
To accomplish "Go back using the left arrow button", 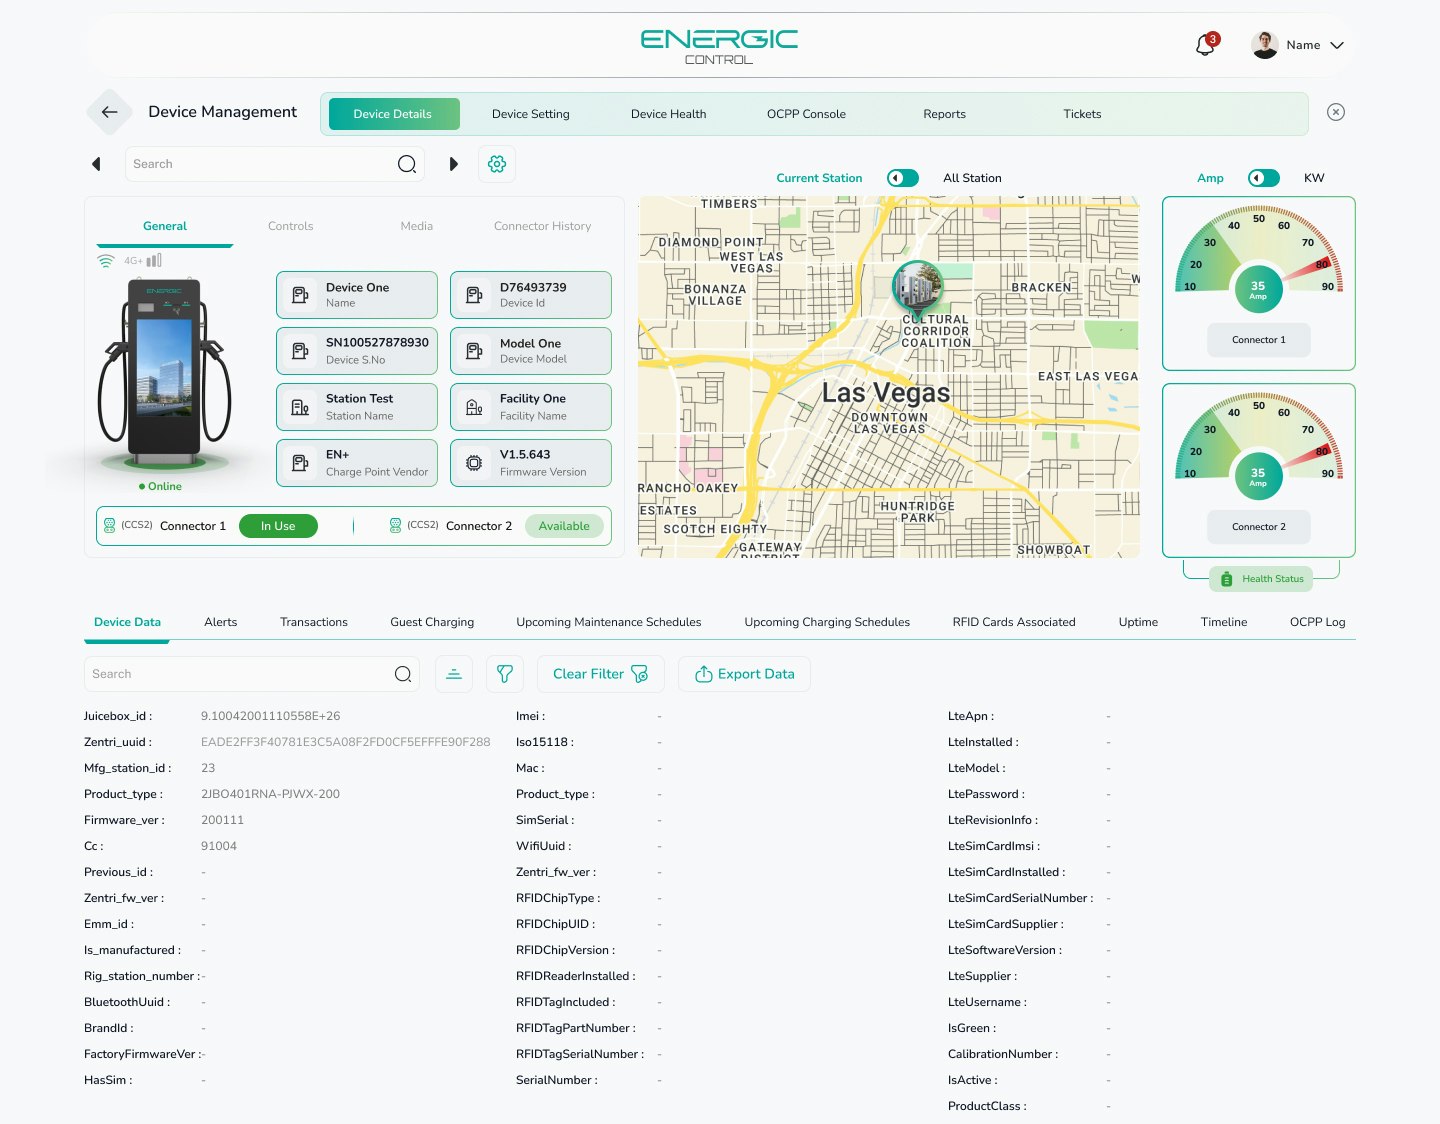I will pos(110,112).
